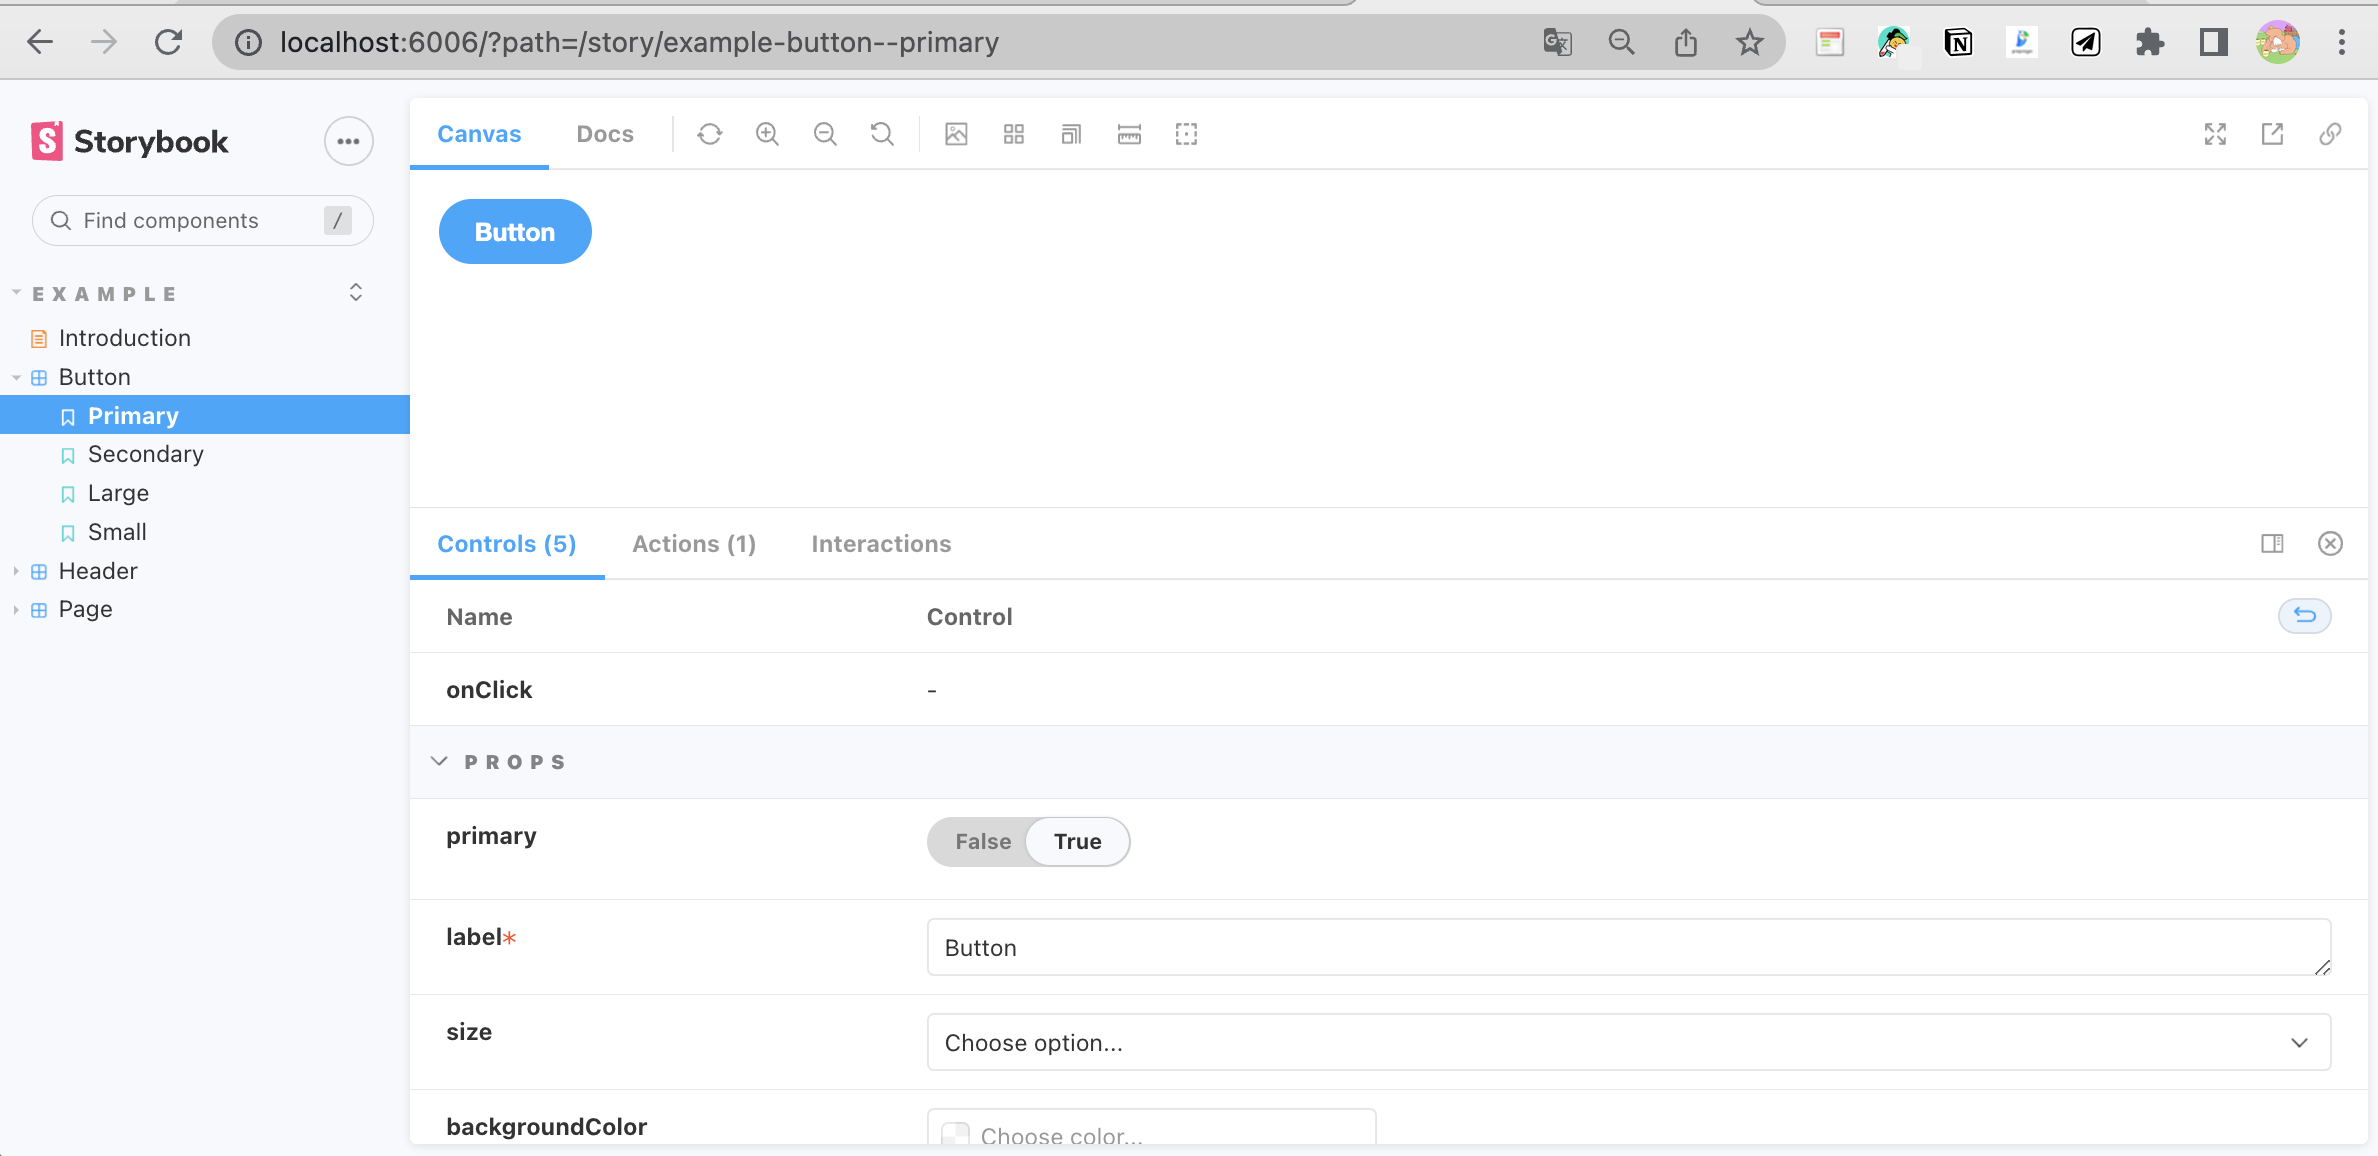Toggle the grid background icon

[1014, 134]
